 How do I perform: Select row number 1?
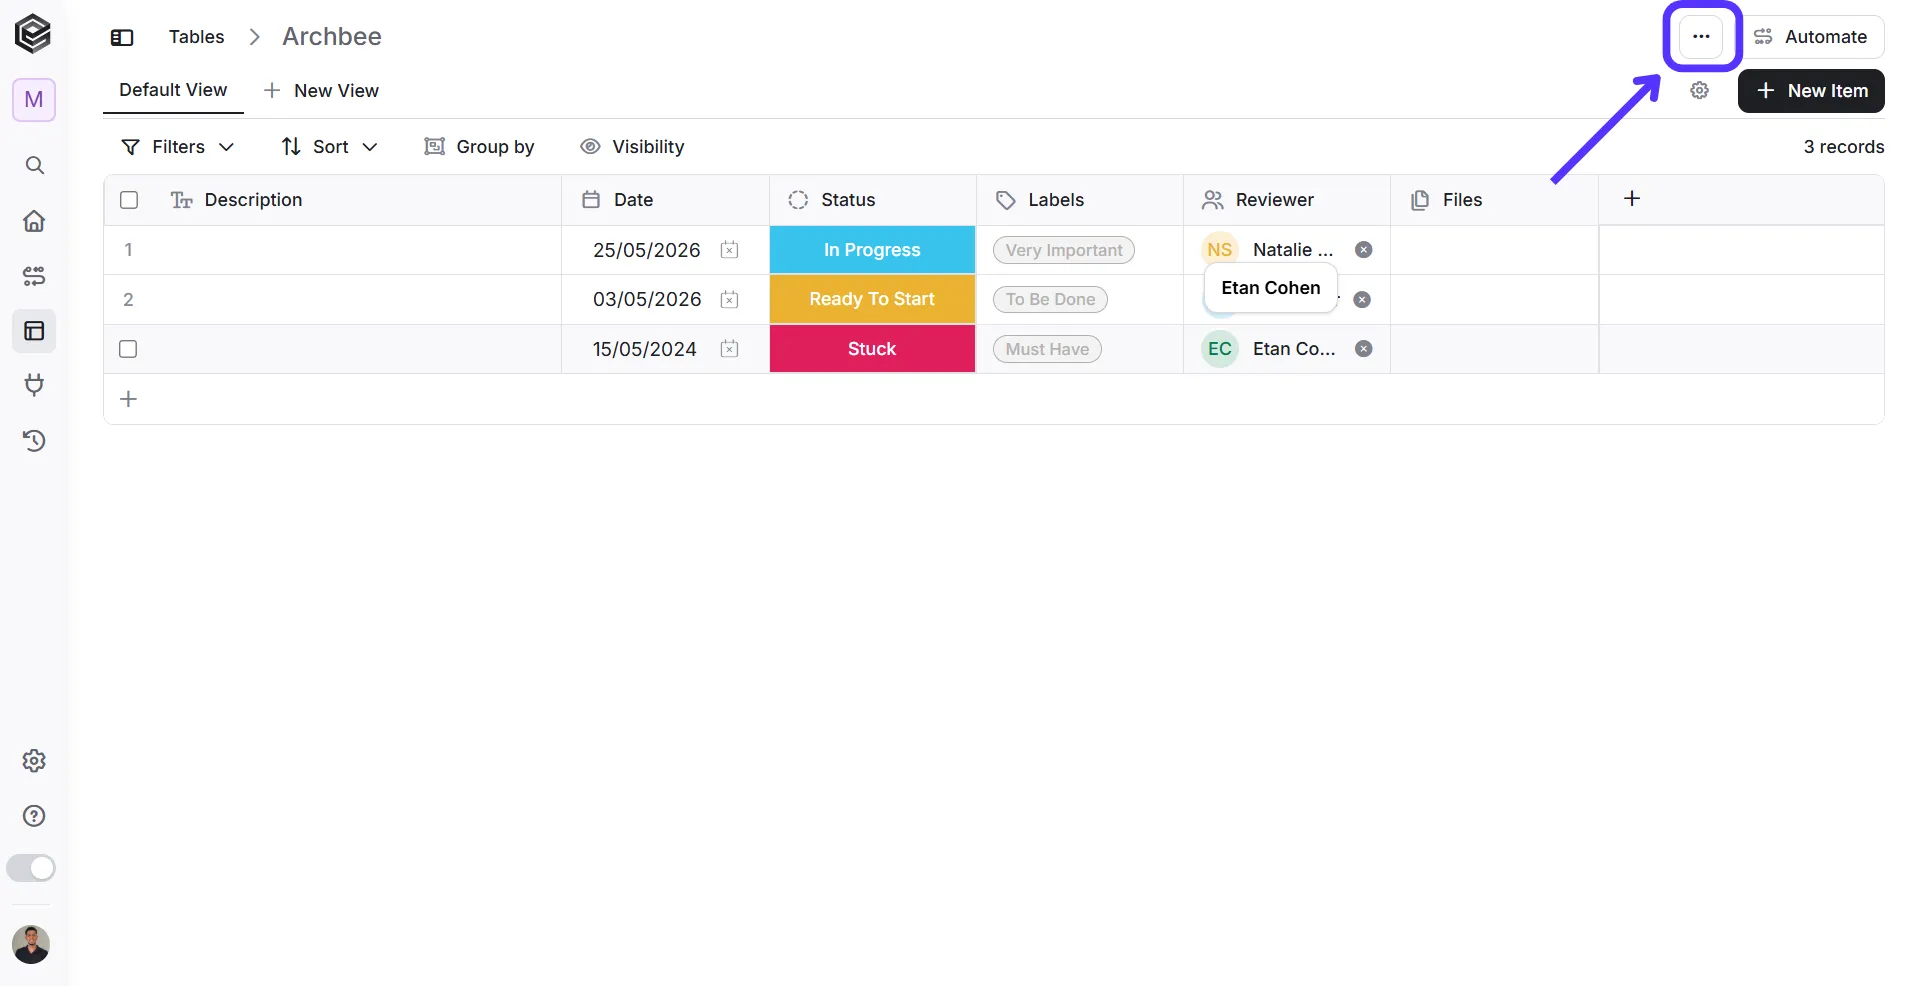128,250
